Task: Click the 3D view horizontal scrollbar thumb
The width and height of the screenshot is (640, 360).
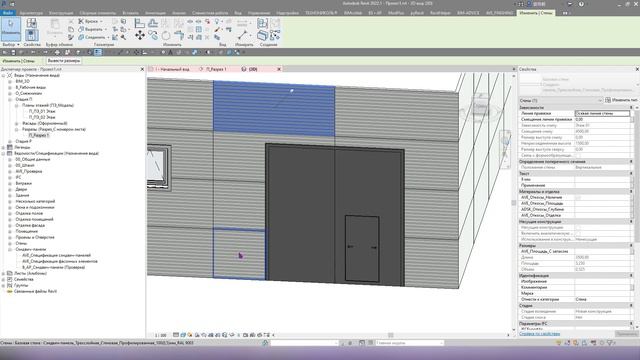Action: (391, 335)
